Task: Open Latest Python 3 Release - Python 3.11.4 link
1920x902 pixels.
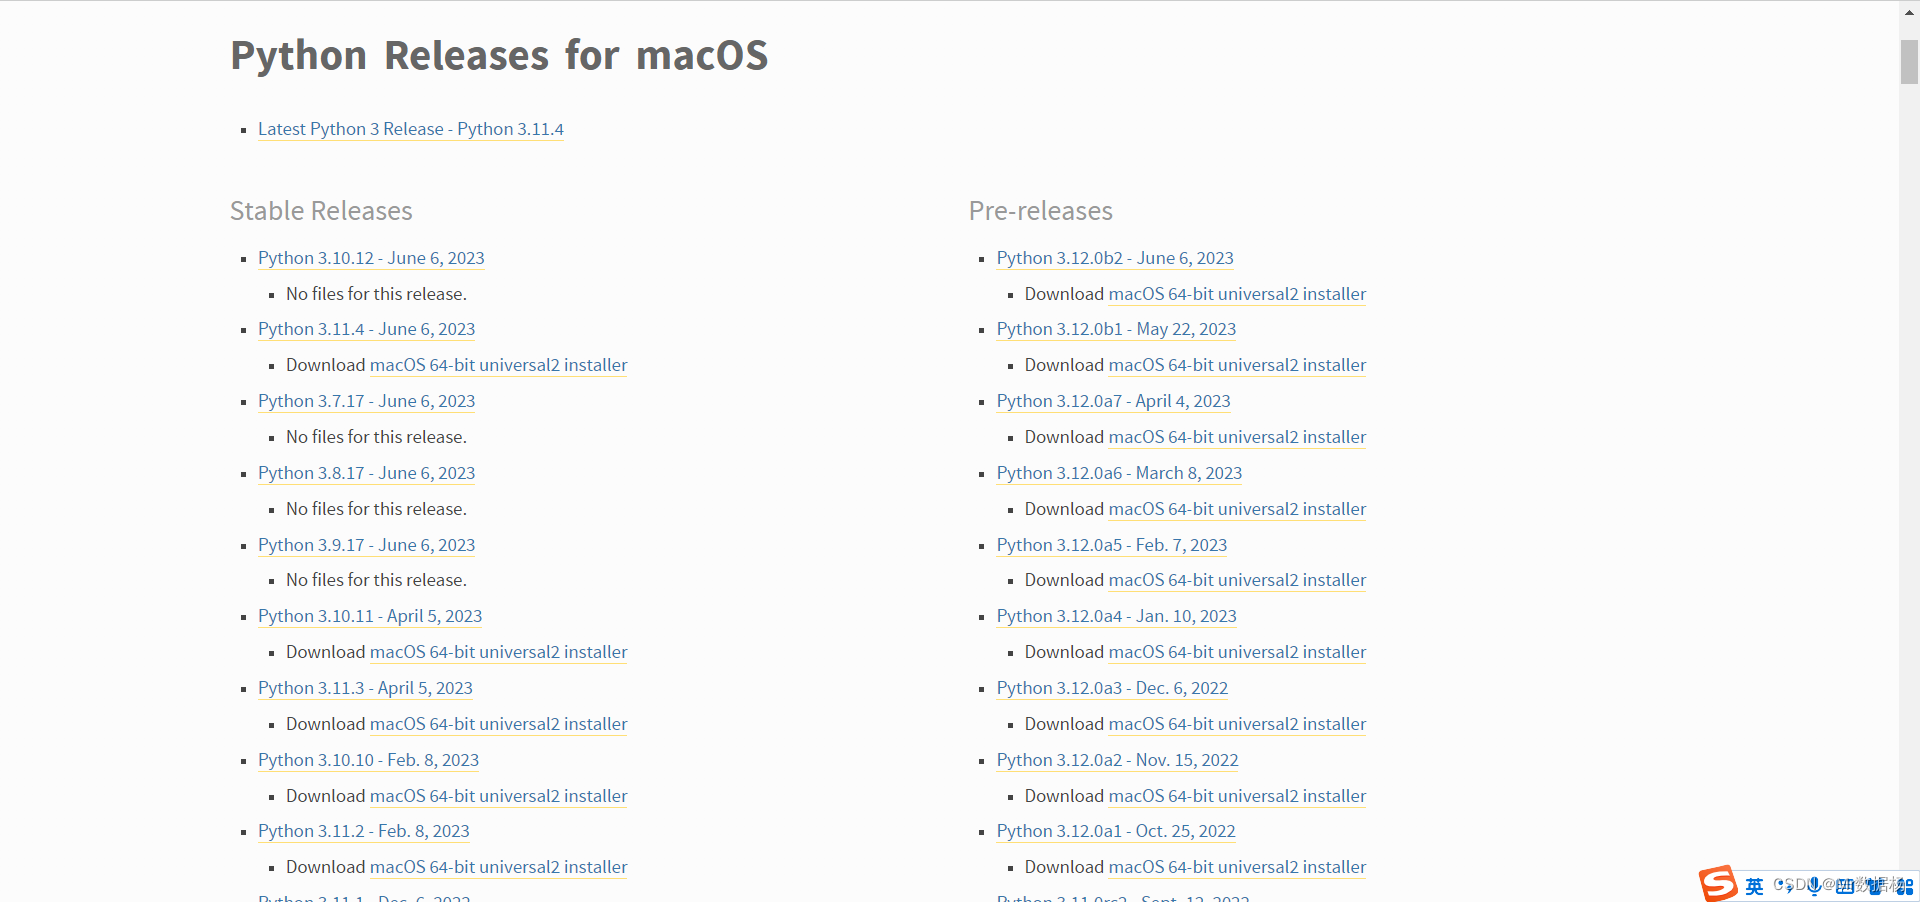Action: 410,129
